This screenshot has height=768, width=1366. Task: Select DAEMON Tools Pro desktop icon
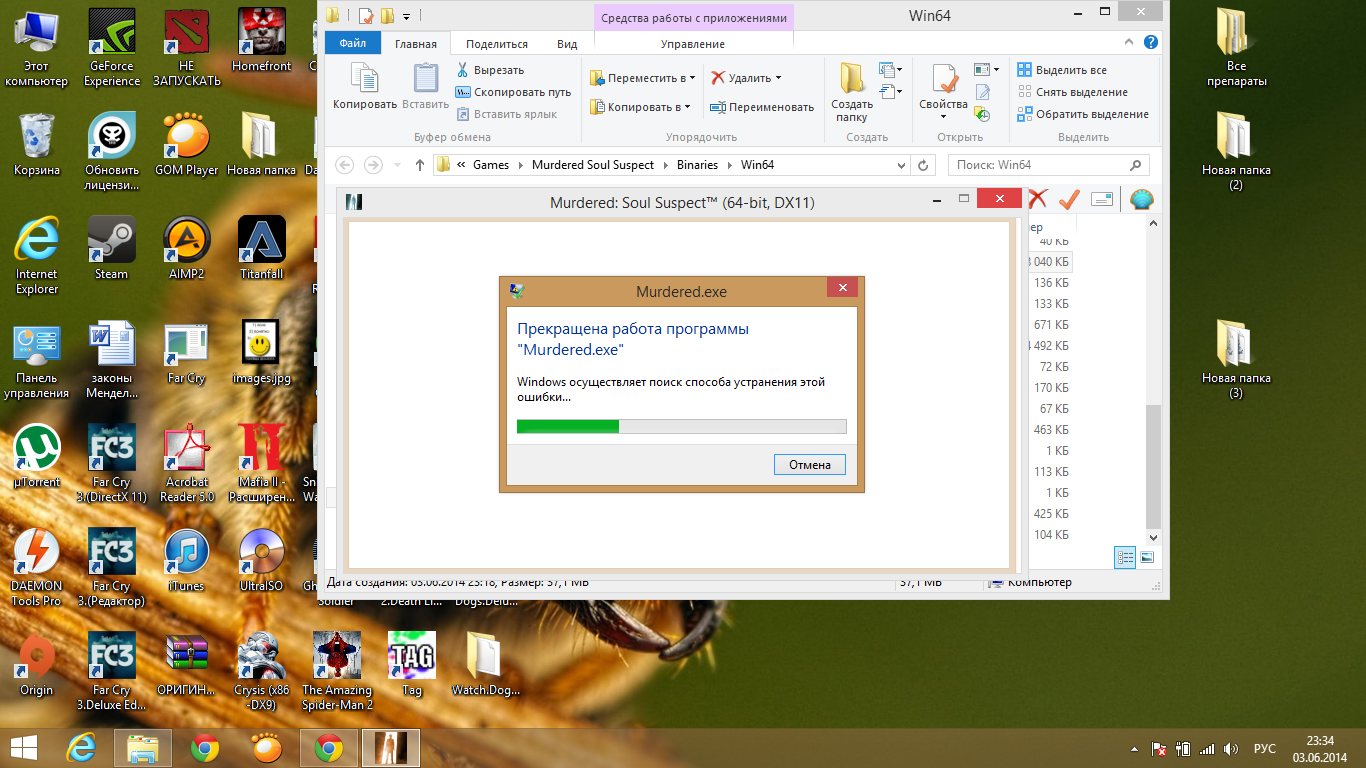(37, 567)
